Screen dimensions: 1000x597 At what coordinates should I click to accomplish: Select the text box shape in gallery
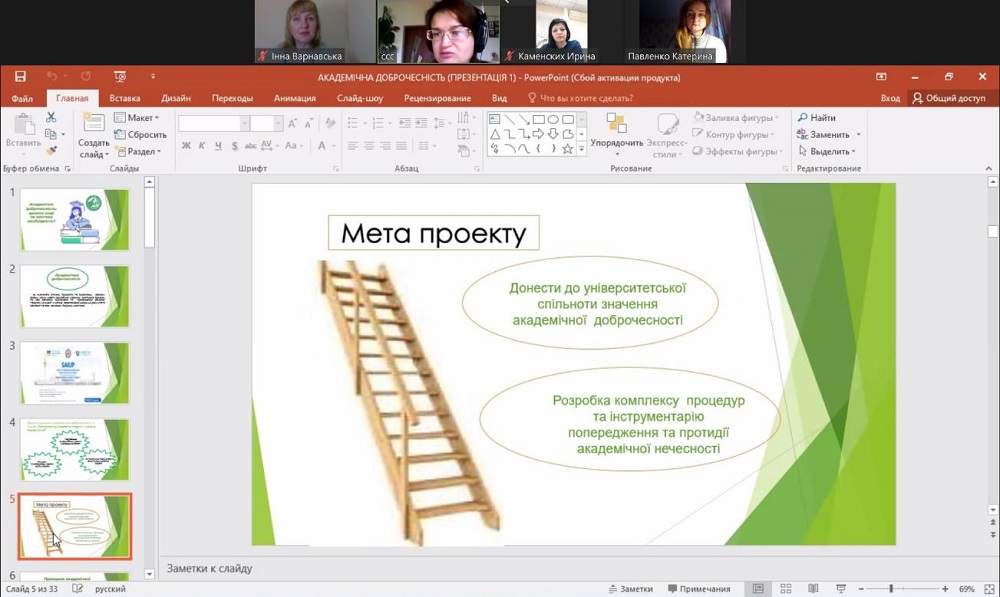click(x=494, y=119)
